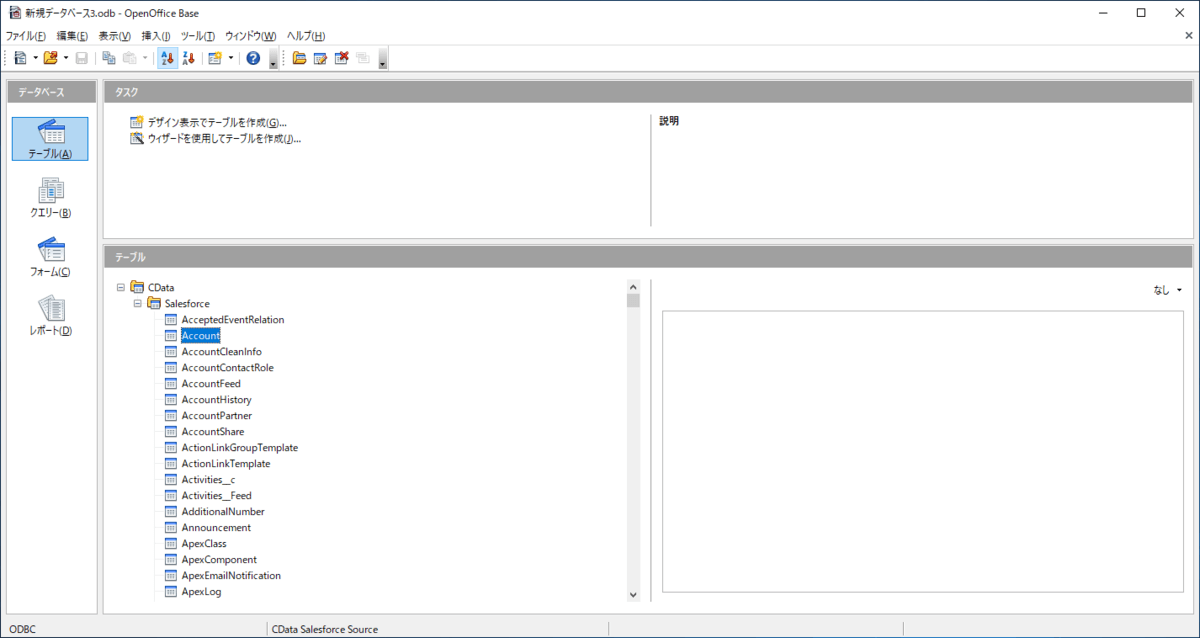Click the Sort Descending (Z-A) icon
The image size is (1200, 638).
pyautogui.click(x=188, y=58)
